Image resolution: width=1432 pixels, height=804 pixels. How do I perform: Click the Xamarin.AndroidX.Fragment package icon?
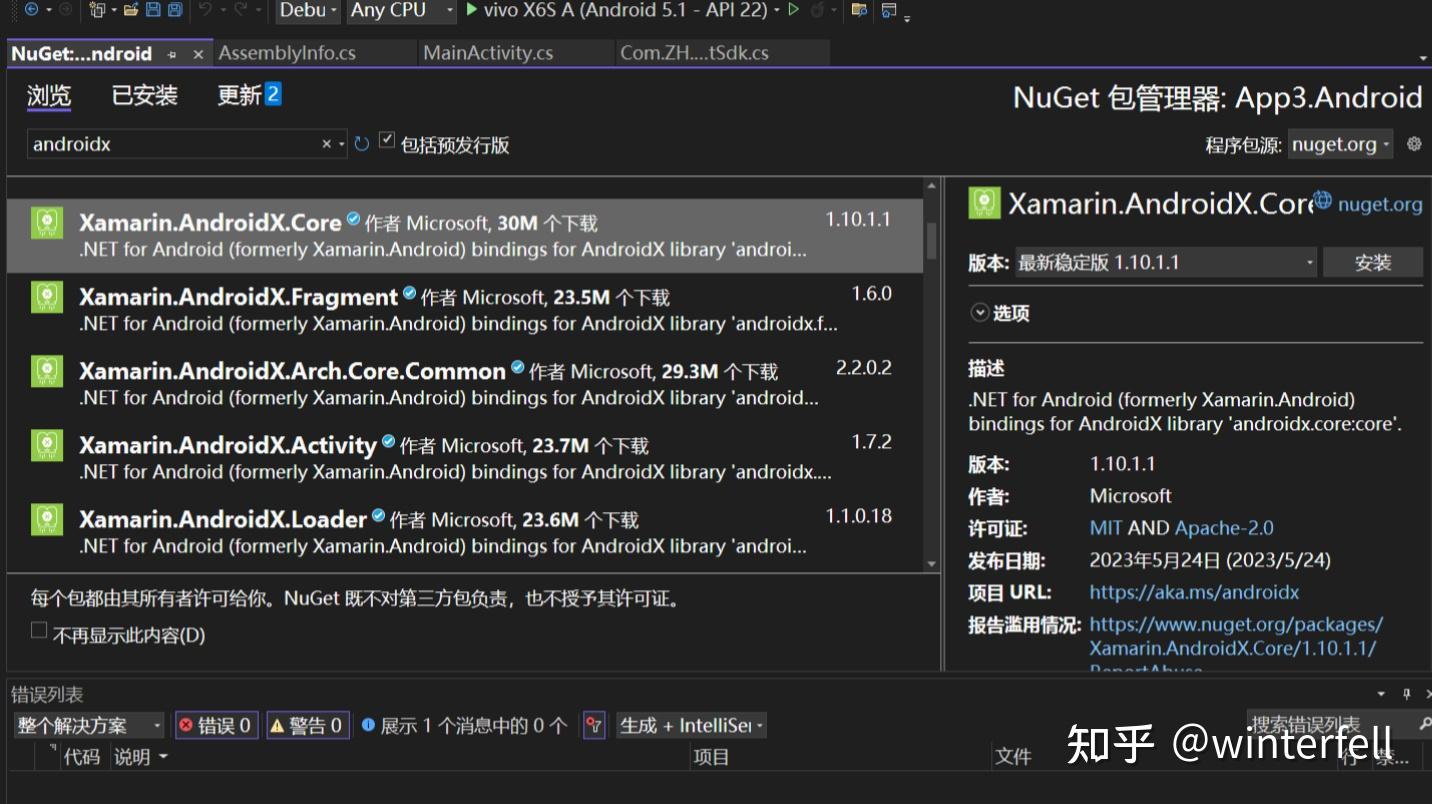pyautogui.click(x=47, y=297)
